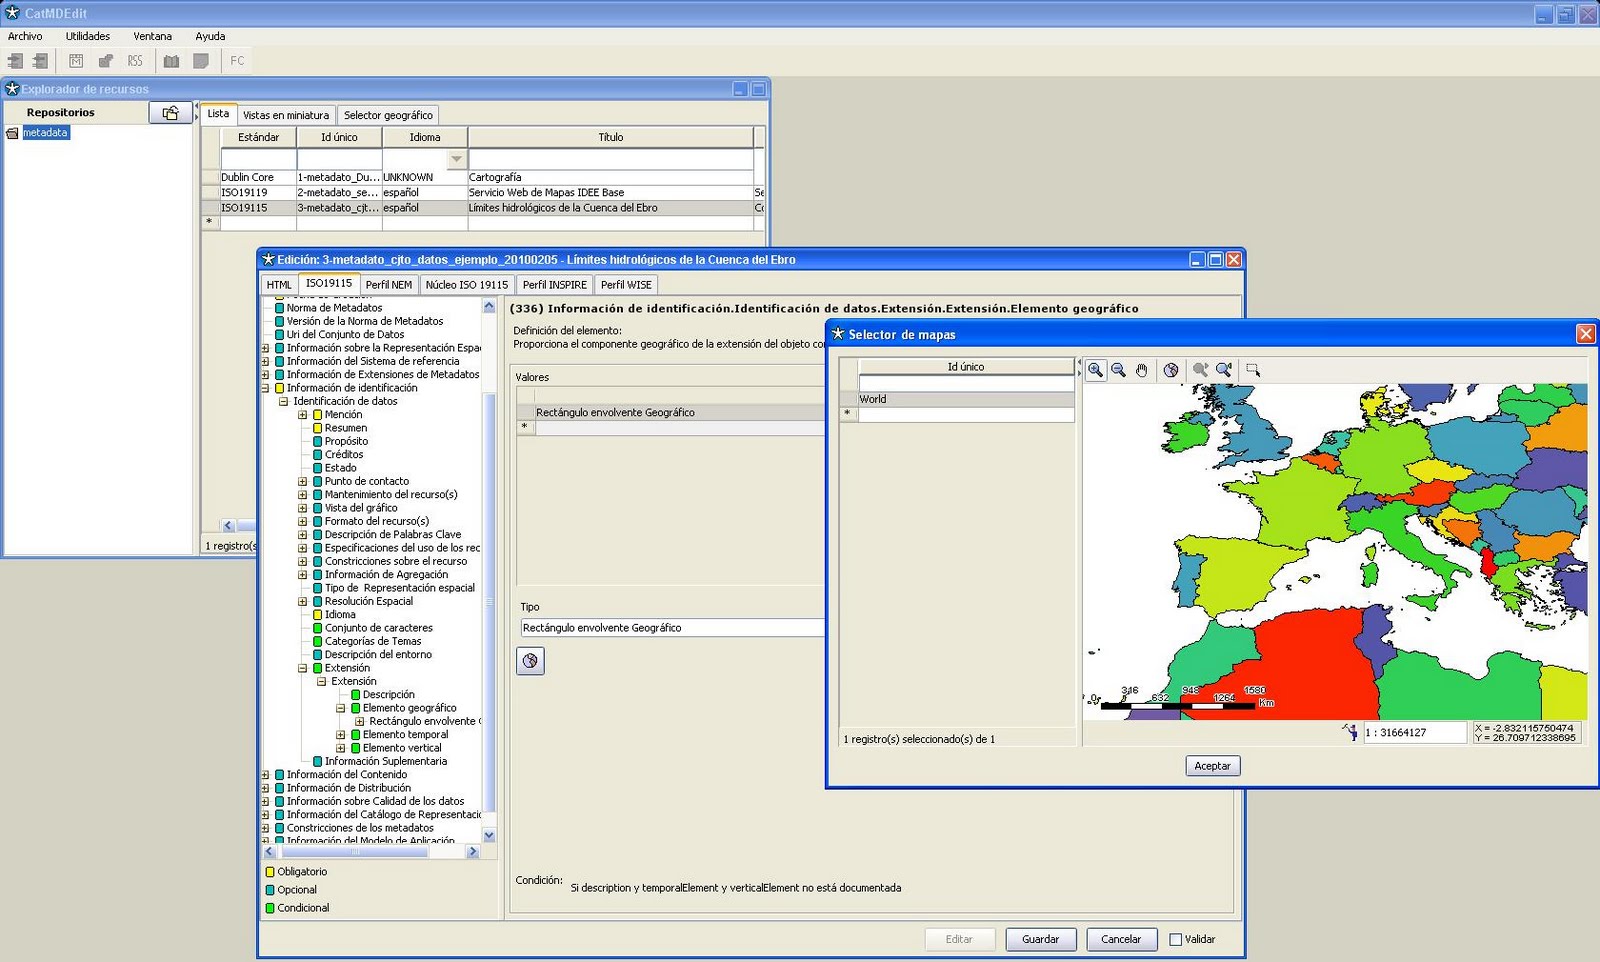The image size is (1600, 962).
Task: Click the first connect-repository toolbar icon
Action: click(15, 61)
